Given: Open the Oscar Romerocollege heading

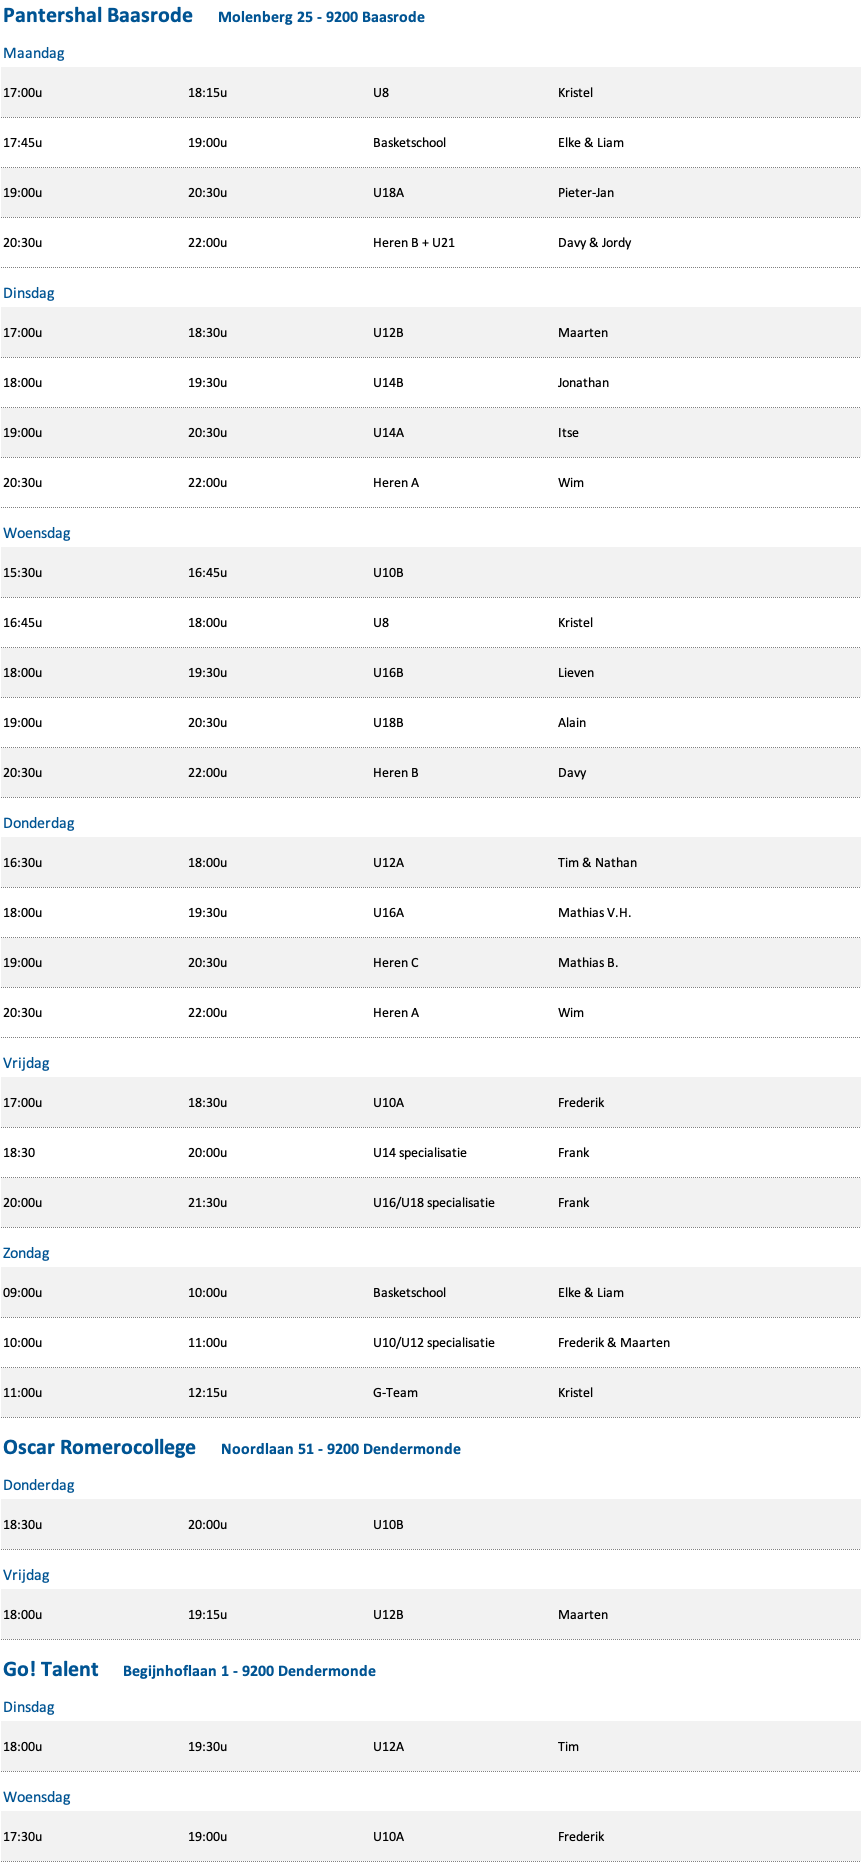Looking at the screenshot, I should pyautogui.click(x=99, y=1447).
